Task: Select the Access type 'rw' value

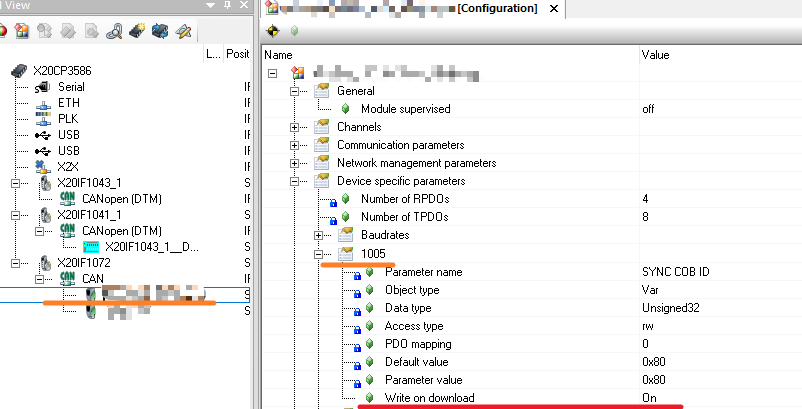Action: [648, 326]
